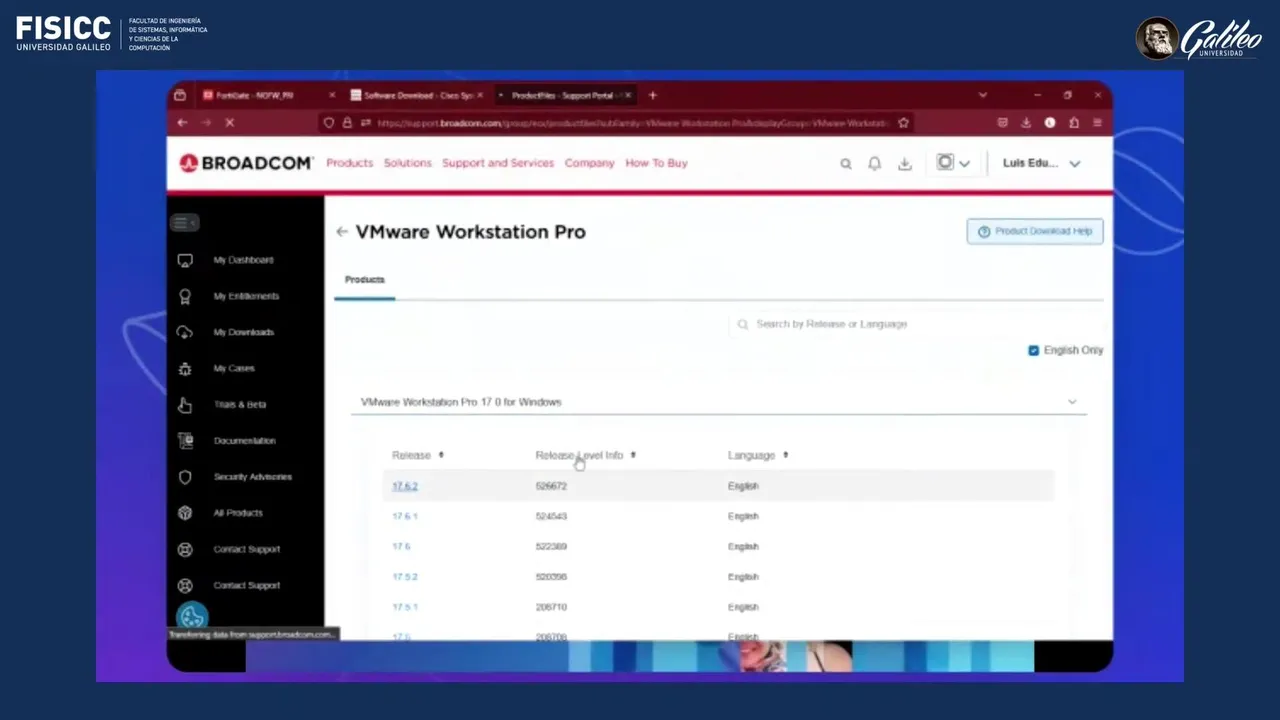Expand VMware Workstation Pro 17.0 for Windows chevron
This screenshot has height=720, width=1280.
pyautogui.click(x=1072, y=402)
